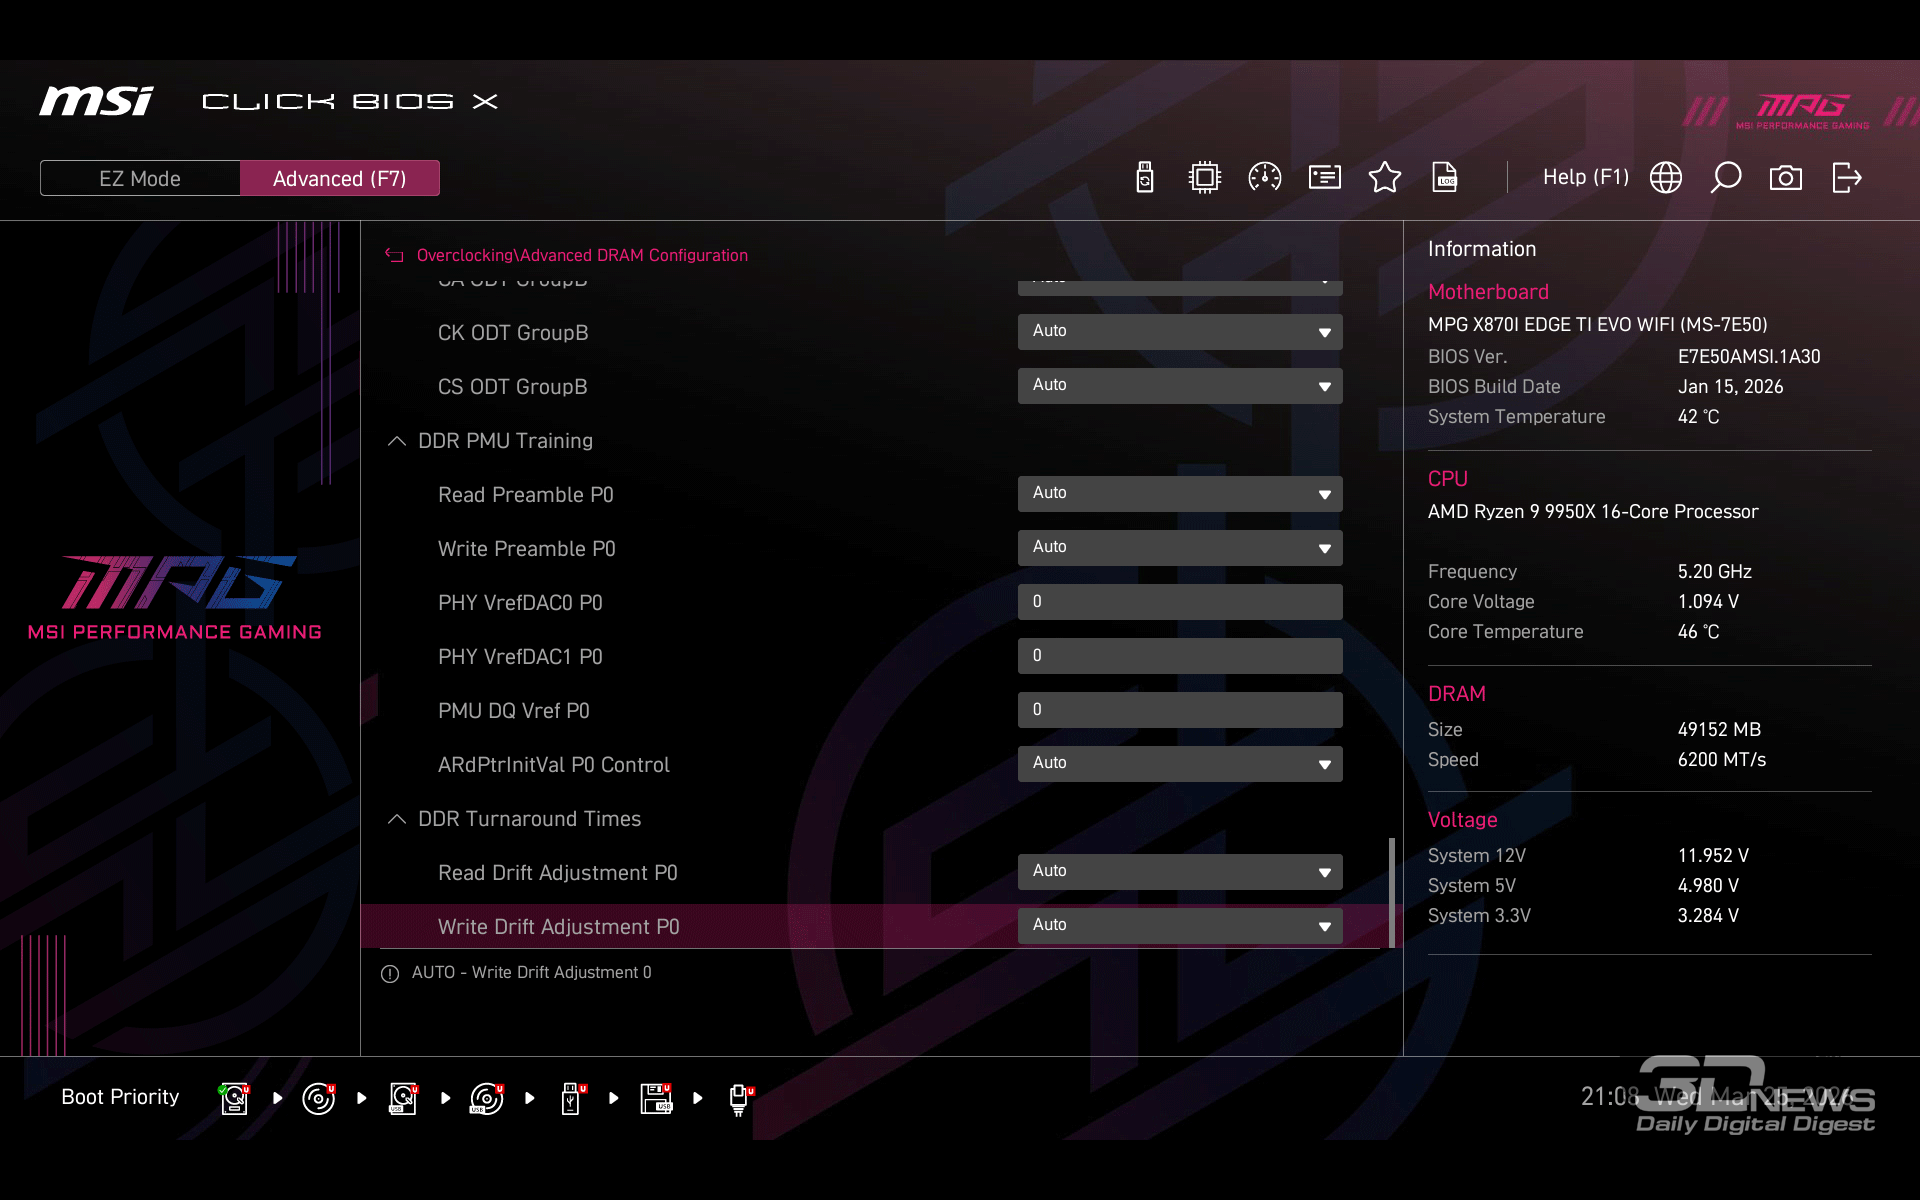
Task: Collapse the DDR PMU Training section
Action: pos(397,441)
